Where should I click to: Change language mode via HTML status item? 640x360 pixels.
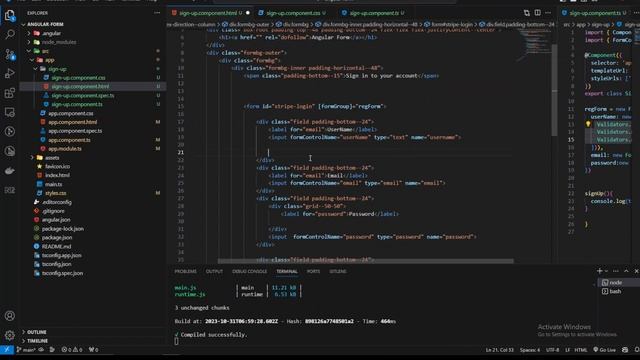point(580,350)
